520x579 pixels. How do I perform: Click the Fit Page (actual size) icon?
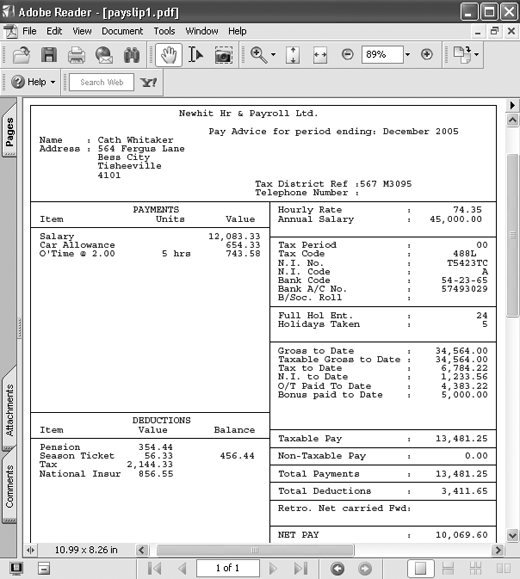point(292,55)
